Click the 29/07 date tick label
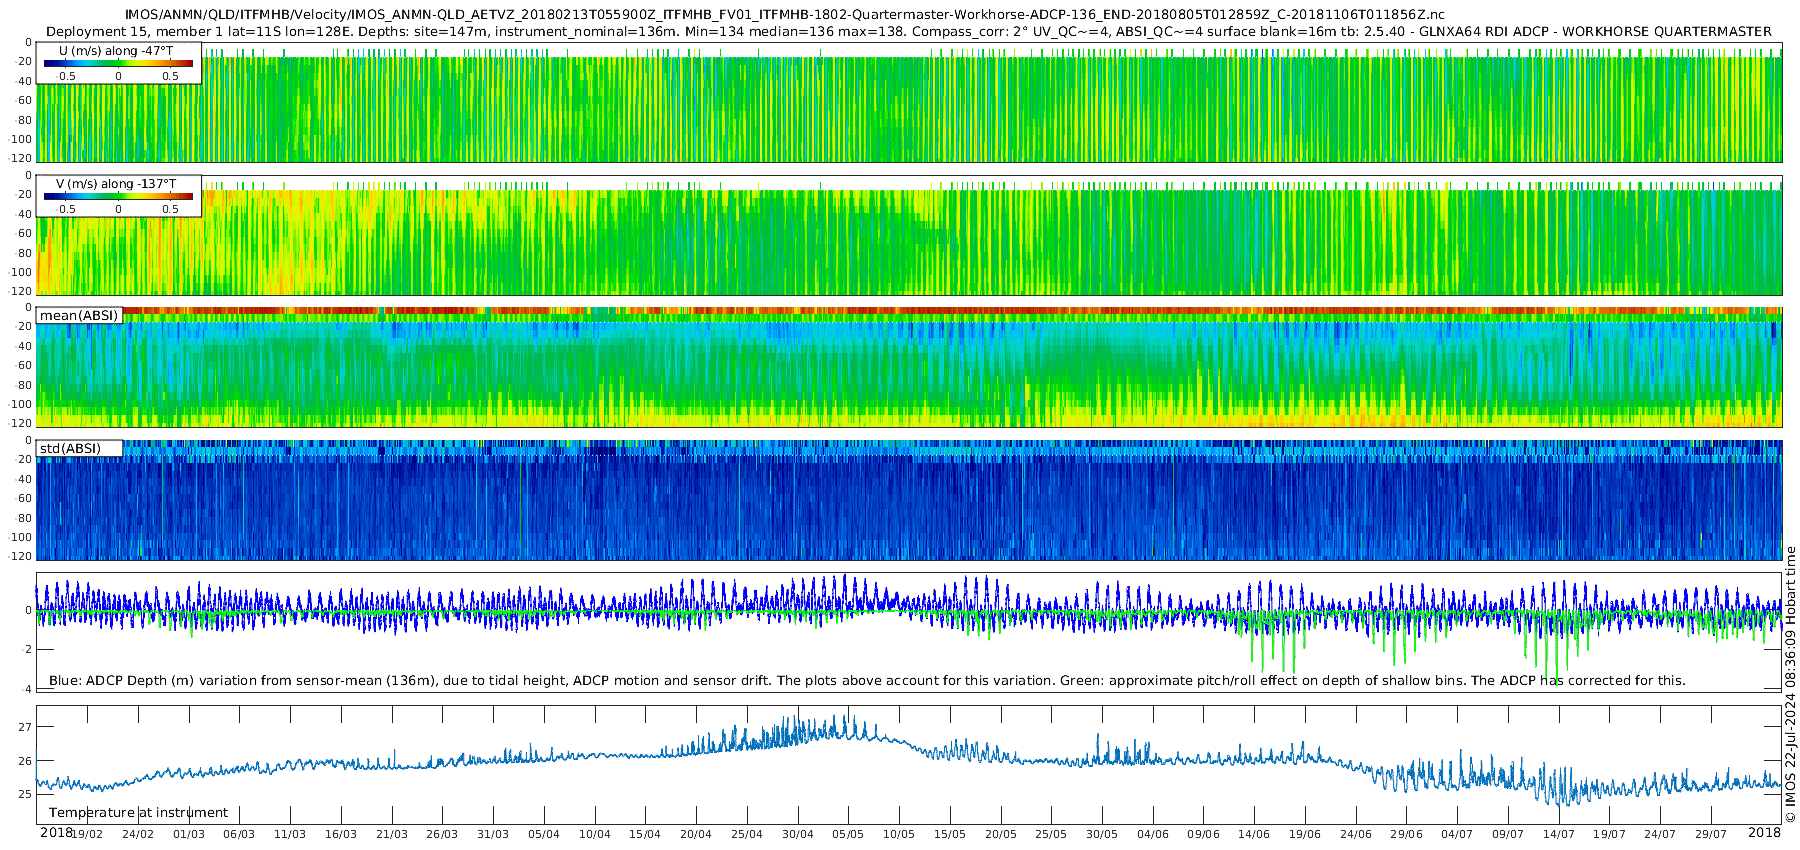The width and height of the screenshot is (1800, 850). click(x=1710, y=834)
